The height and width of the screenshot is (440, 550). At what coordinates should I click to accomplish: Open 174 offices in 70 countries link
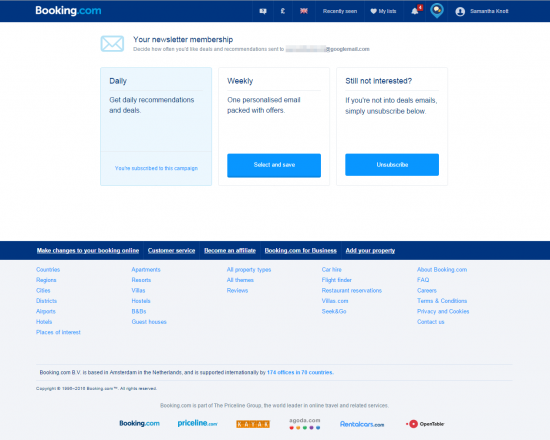(300, 372)
